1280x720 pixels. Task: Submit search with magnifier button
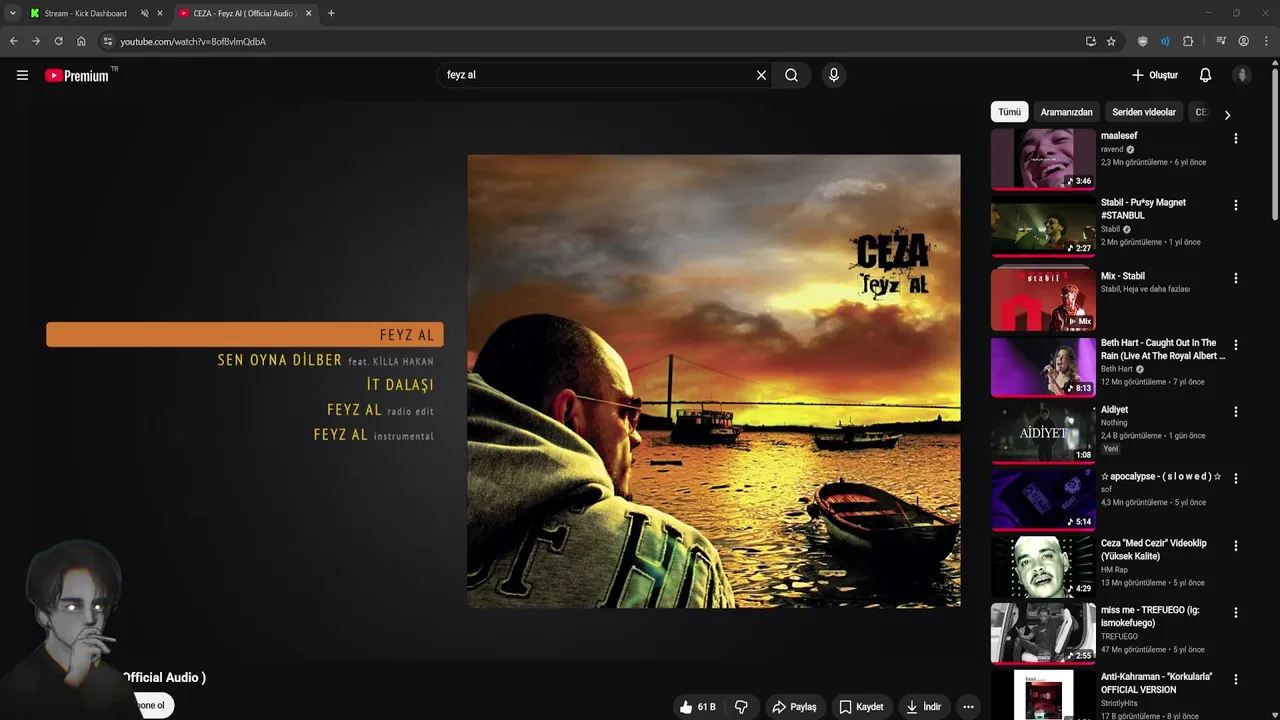791,75
